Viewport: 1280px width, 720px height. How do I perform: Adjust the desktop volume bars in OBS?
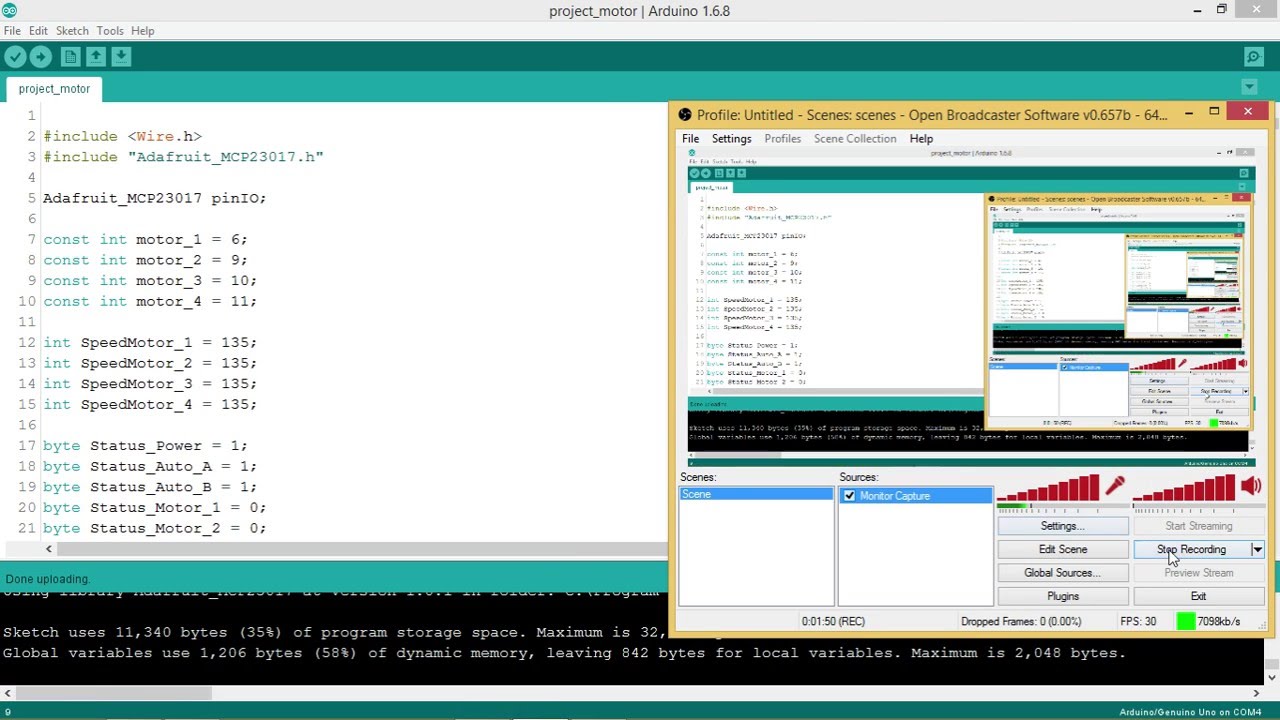tap(1184, 488)
